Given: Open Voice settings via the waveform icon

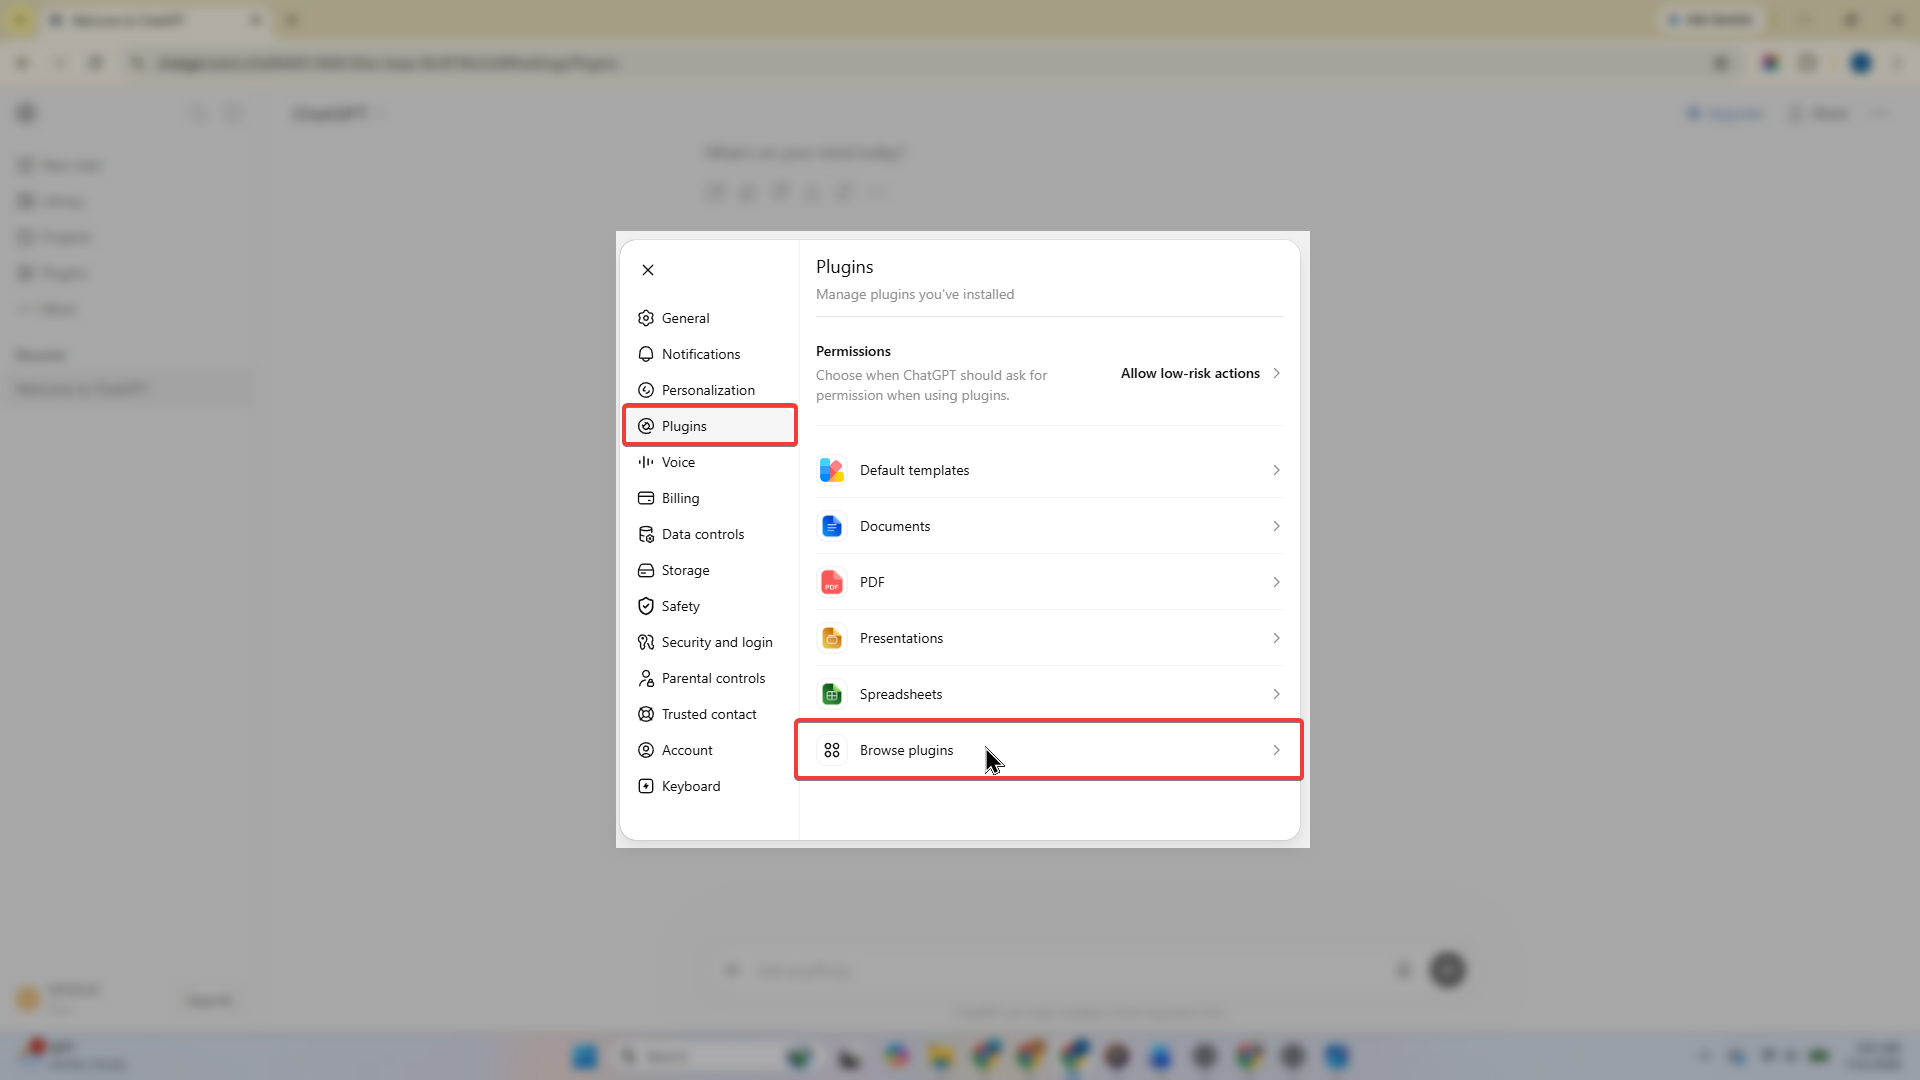Looking at the screenshot, I should pyautogui.click(x=646, y=462).
